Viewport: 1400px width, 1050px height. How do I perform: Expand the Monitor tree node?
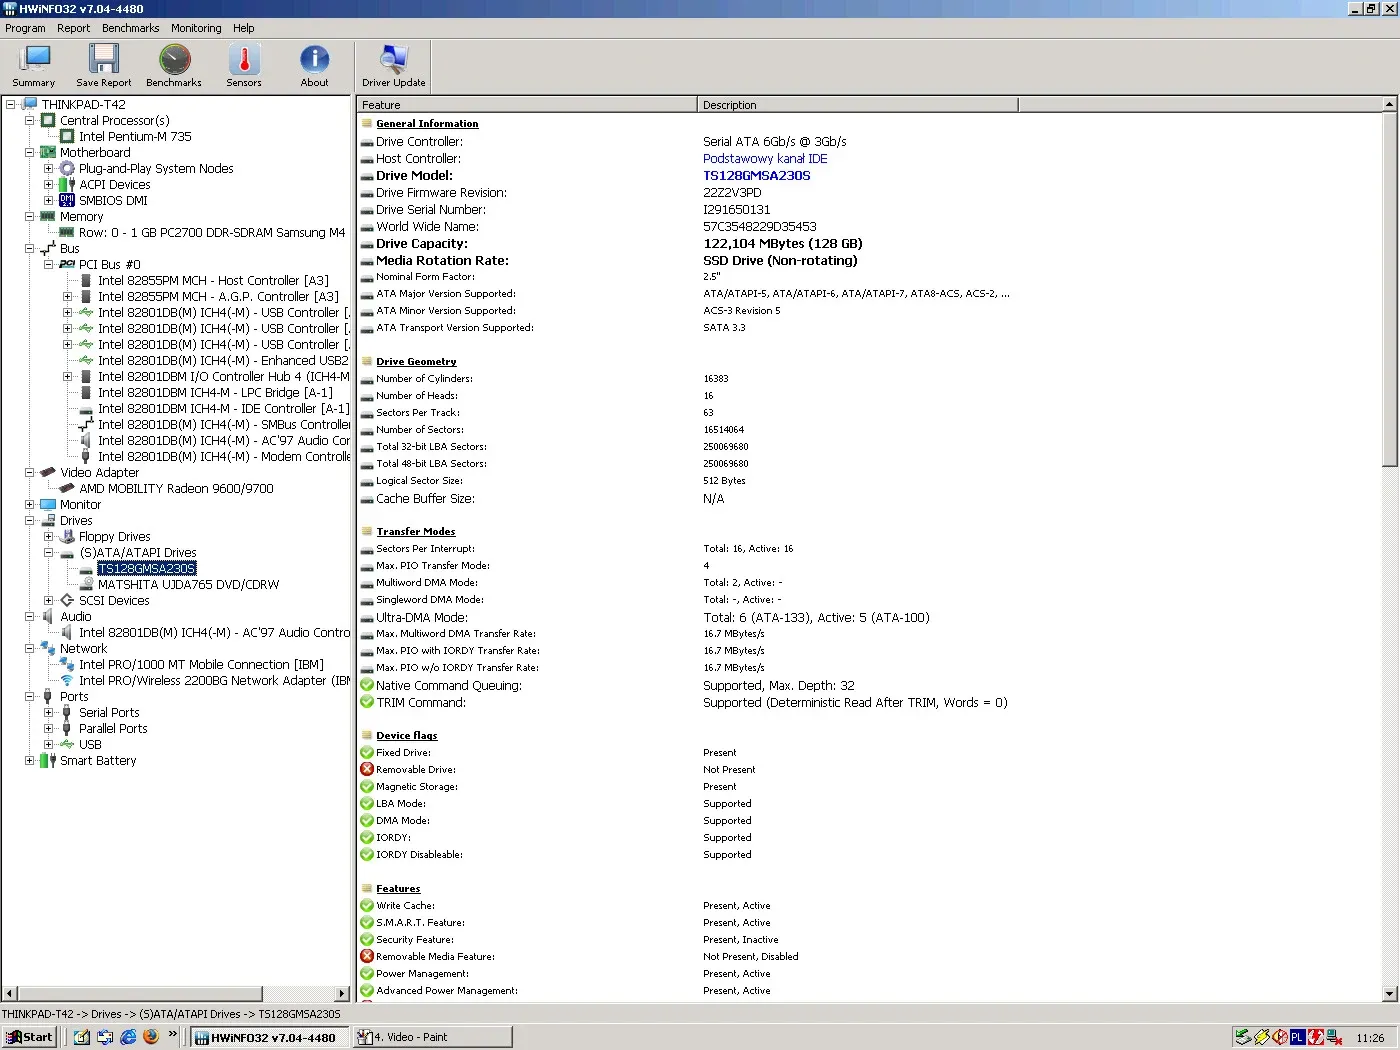tap(30, 505)
